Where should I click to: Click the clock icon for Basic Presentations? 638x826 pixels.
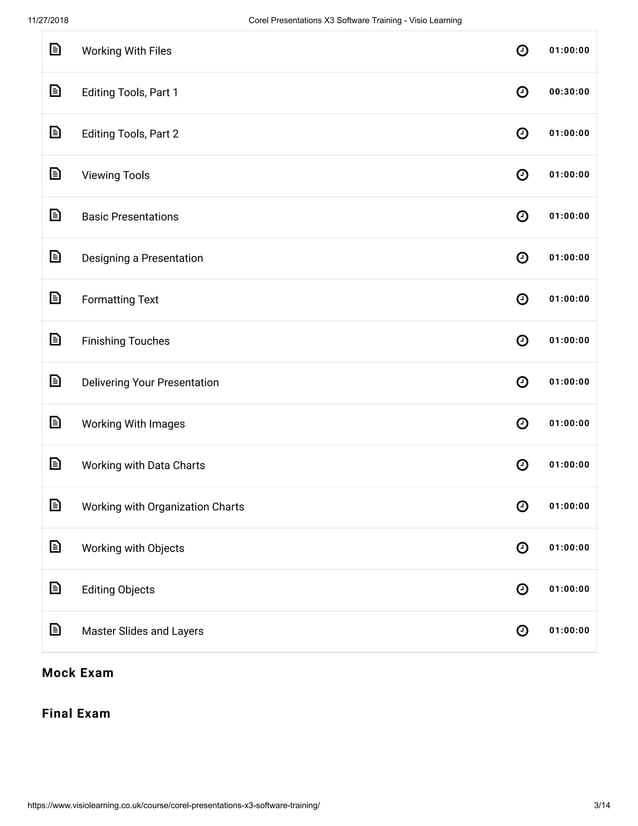pos(522,217)
